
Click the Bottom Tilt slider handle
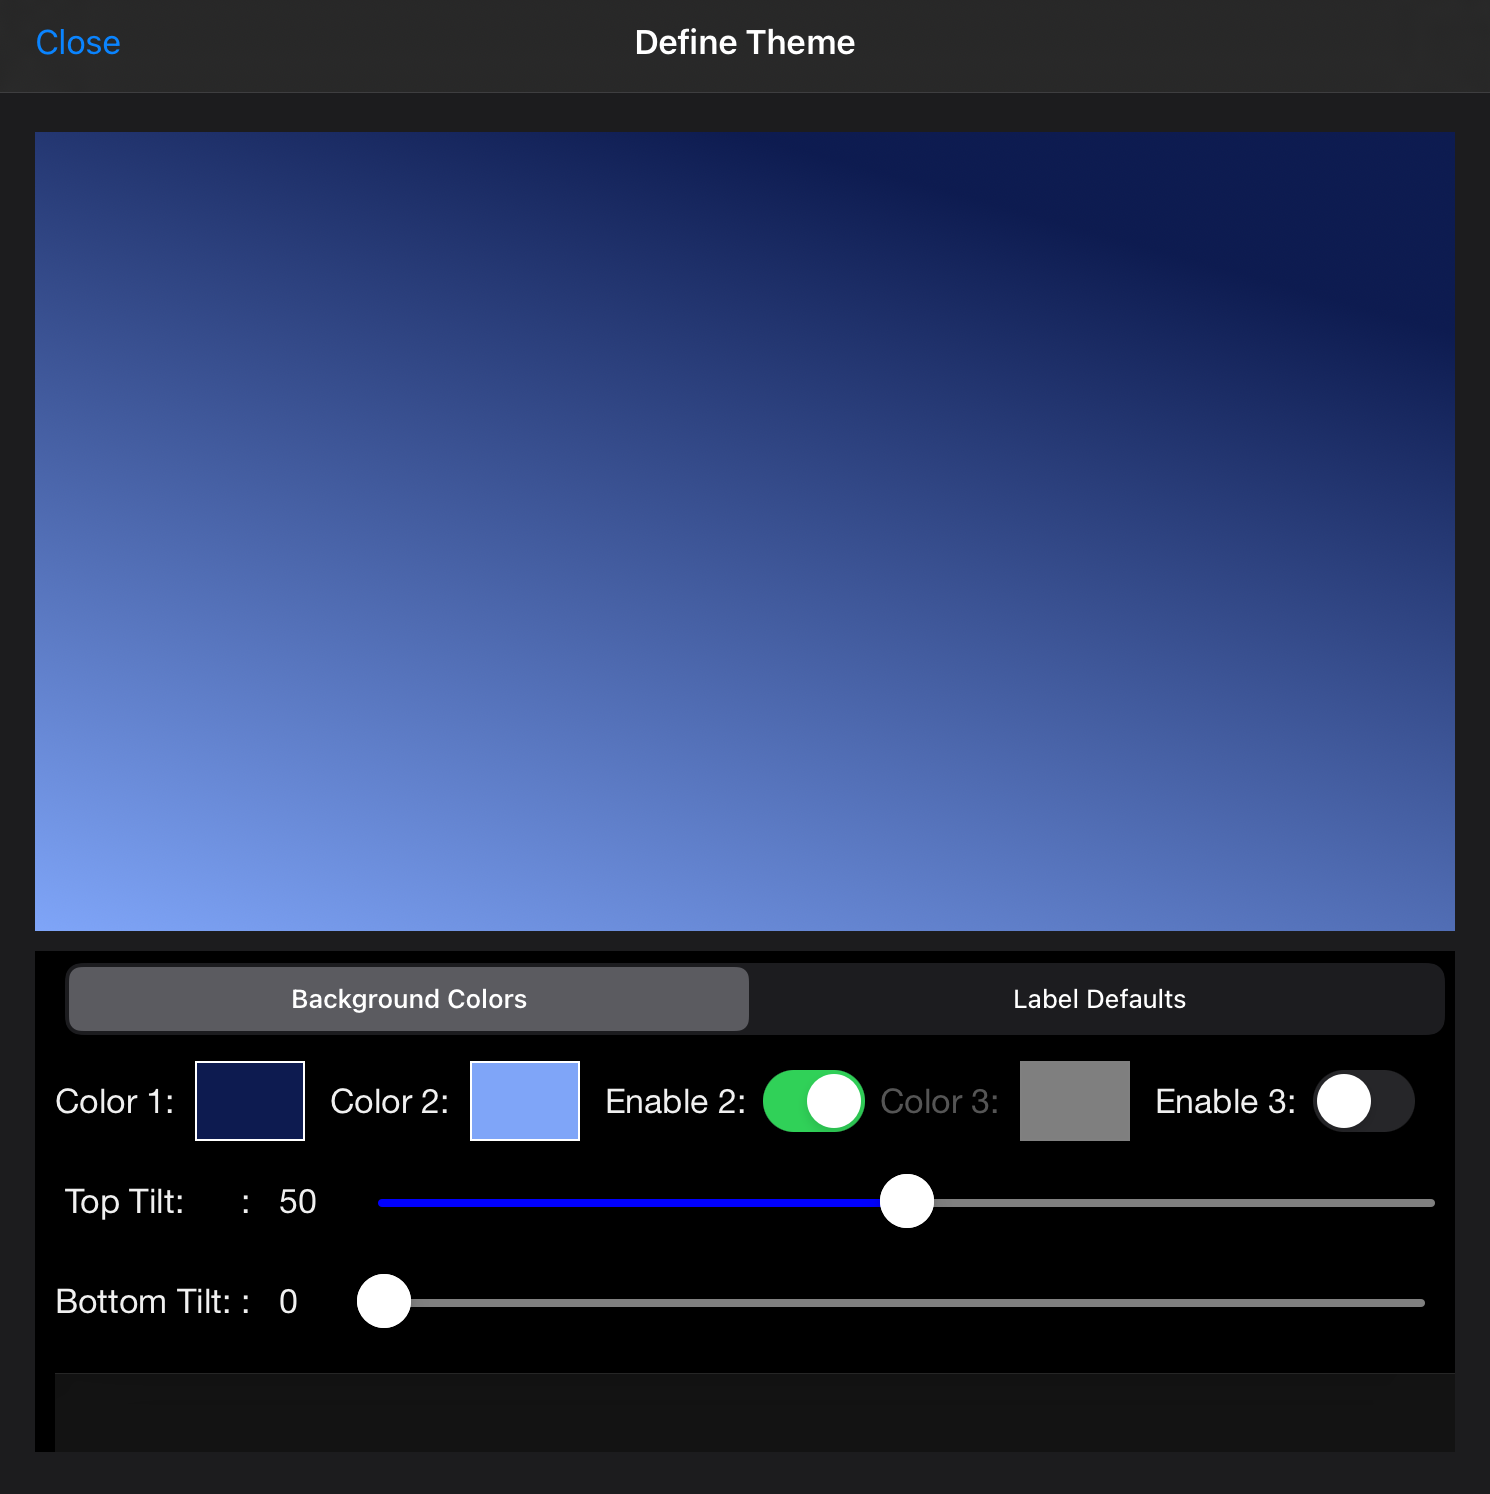[383, 1301]
